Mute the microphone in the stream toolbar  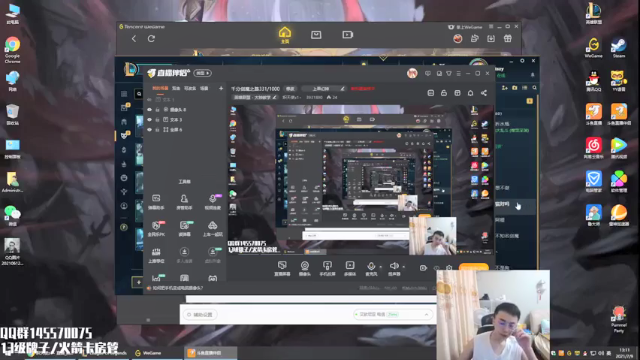tap(371, 269)
